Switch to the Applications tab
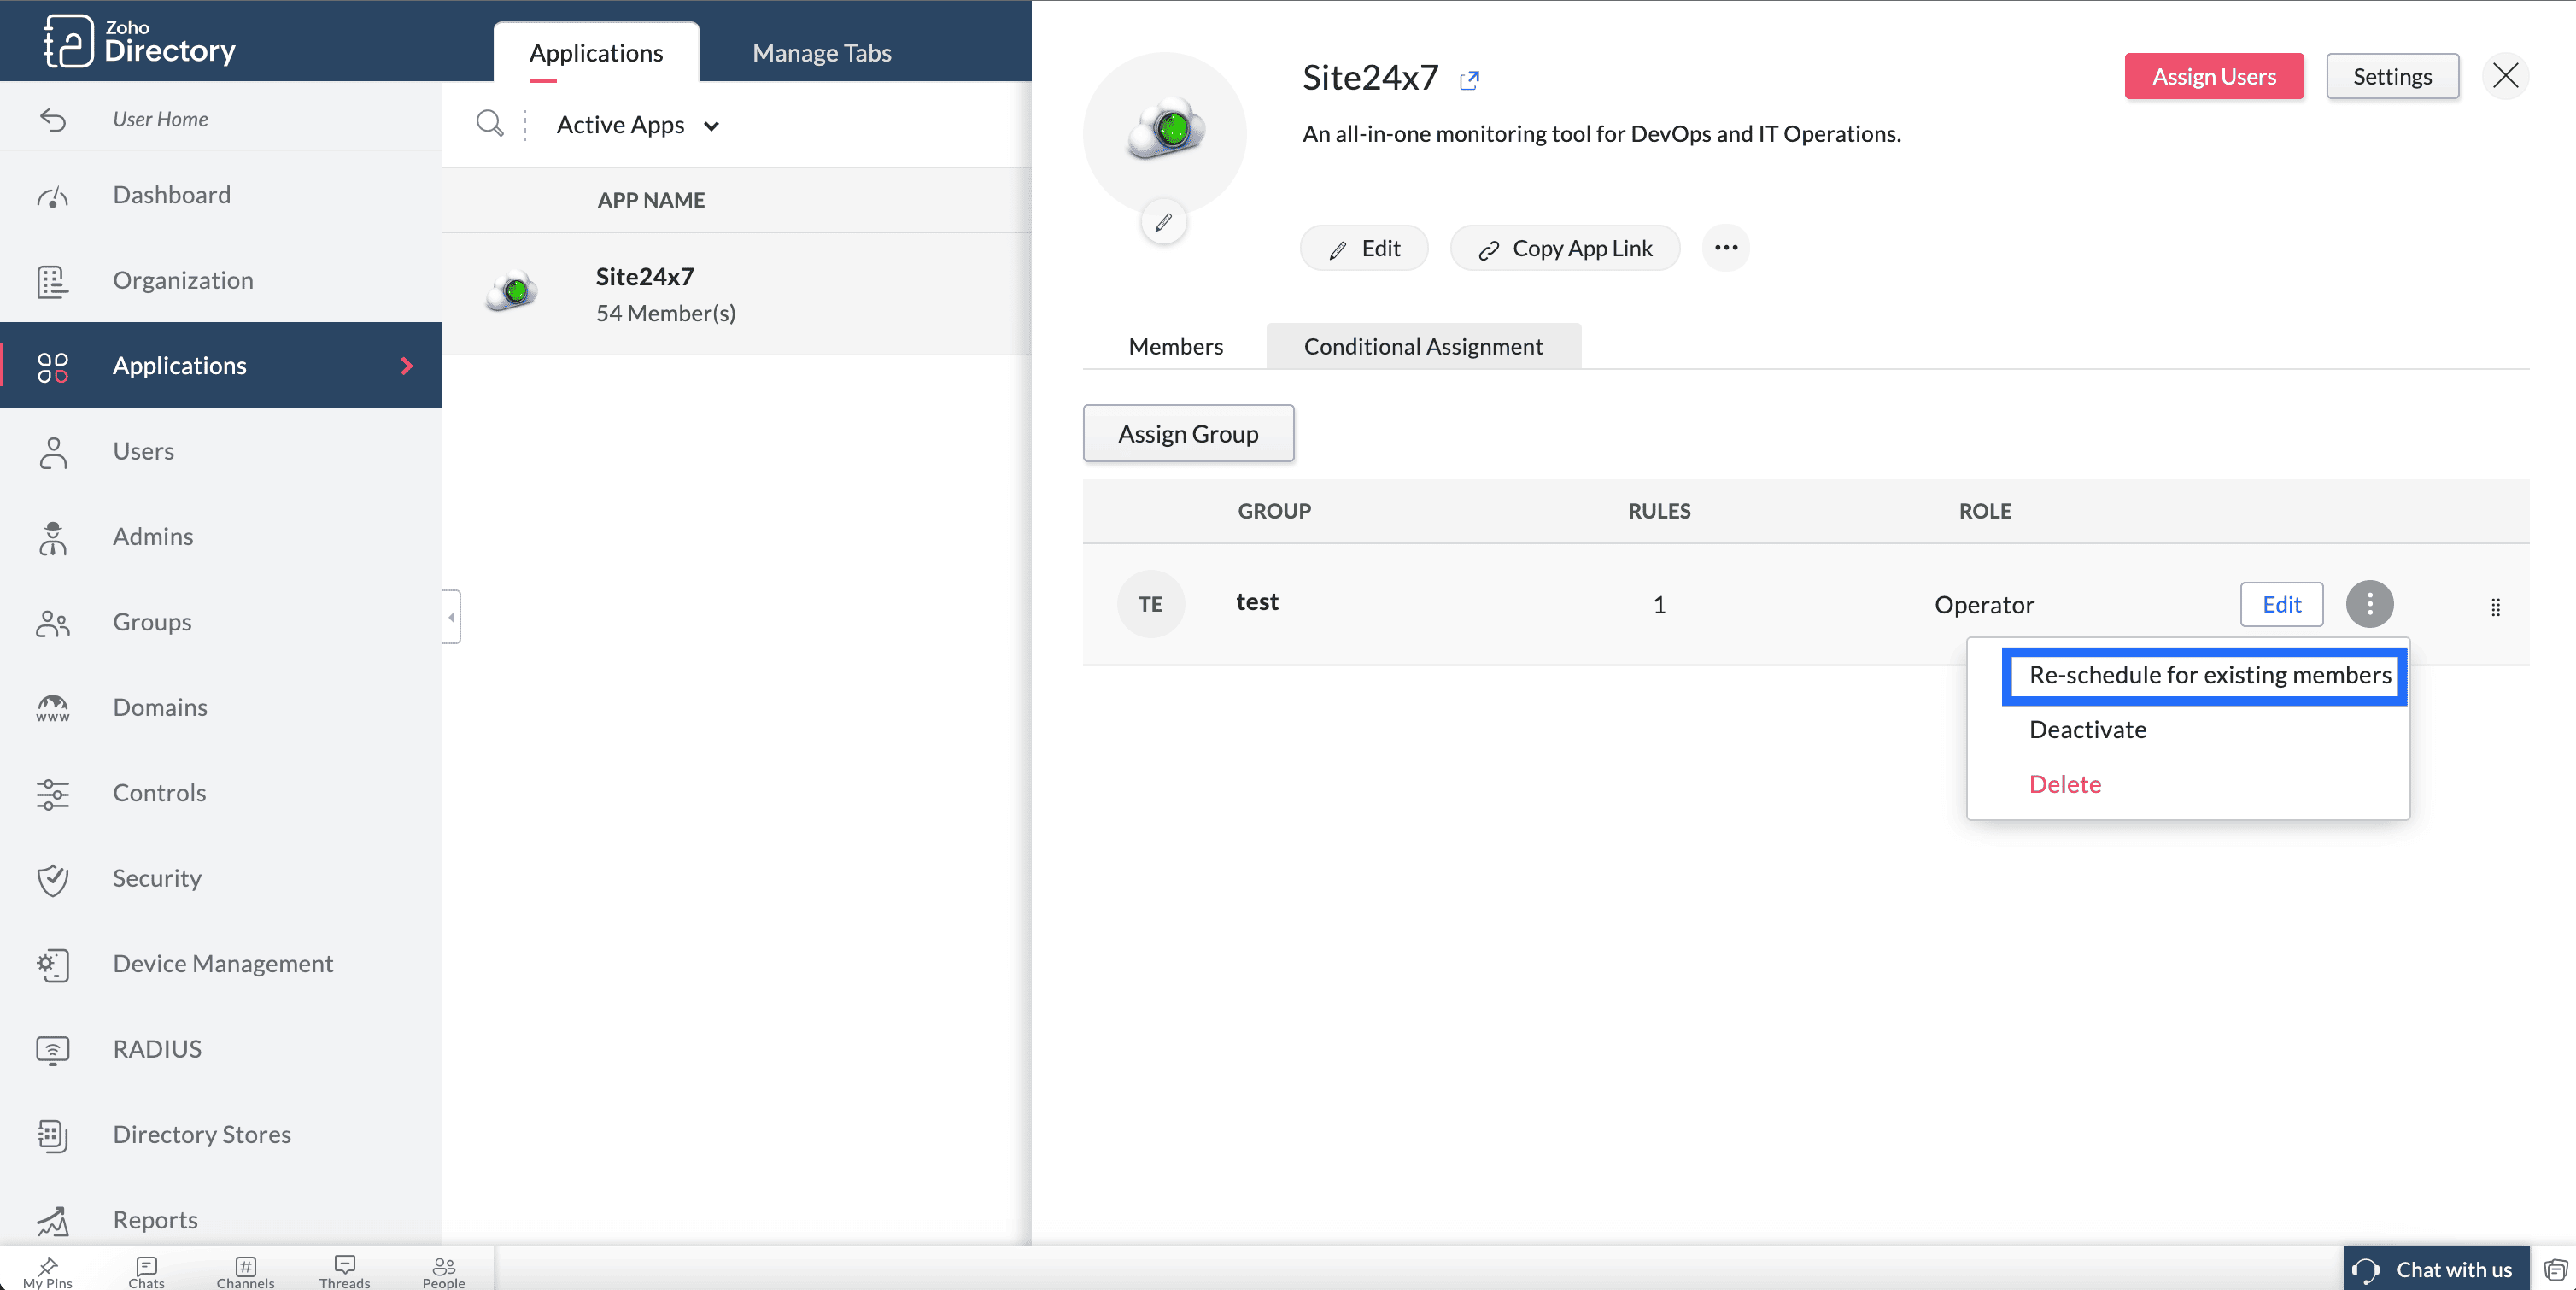2576x1290 pixels. [x=596, y=53]
